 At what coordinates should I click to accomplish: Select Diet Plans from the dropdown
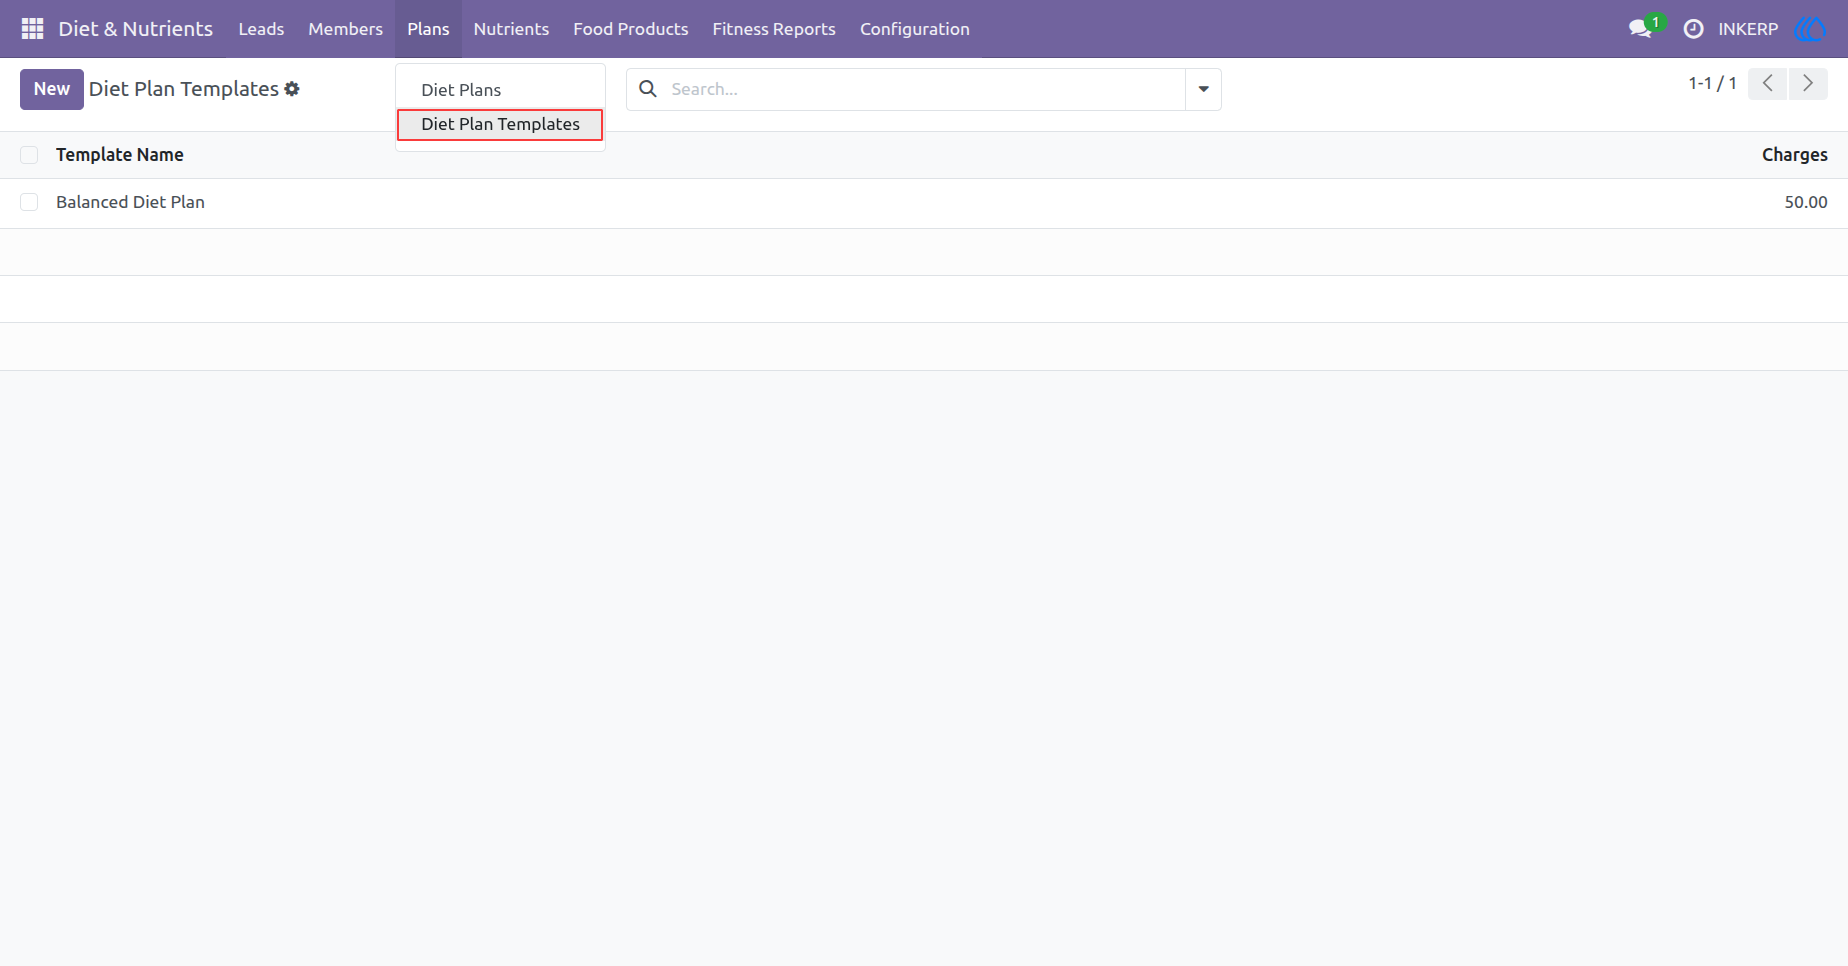pos(500,90)
